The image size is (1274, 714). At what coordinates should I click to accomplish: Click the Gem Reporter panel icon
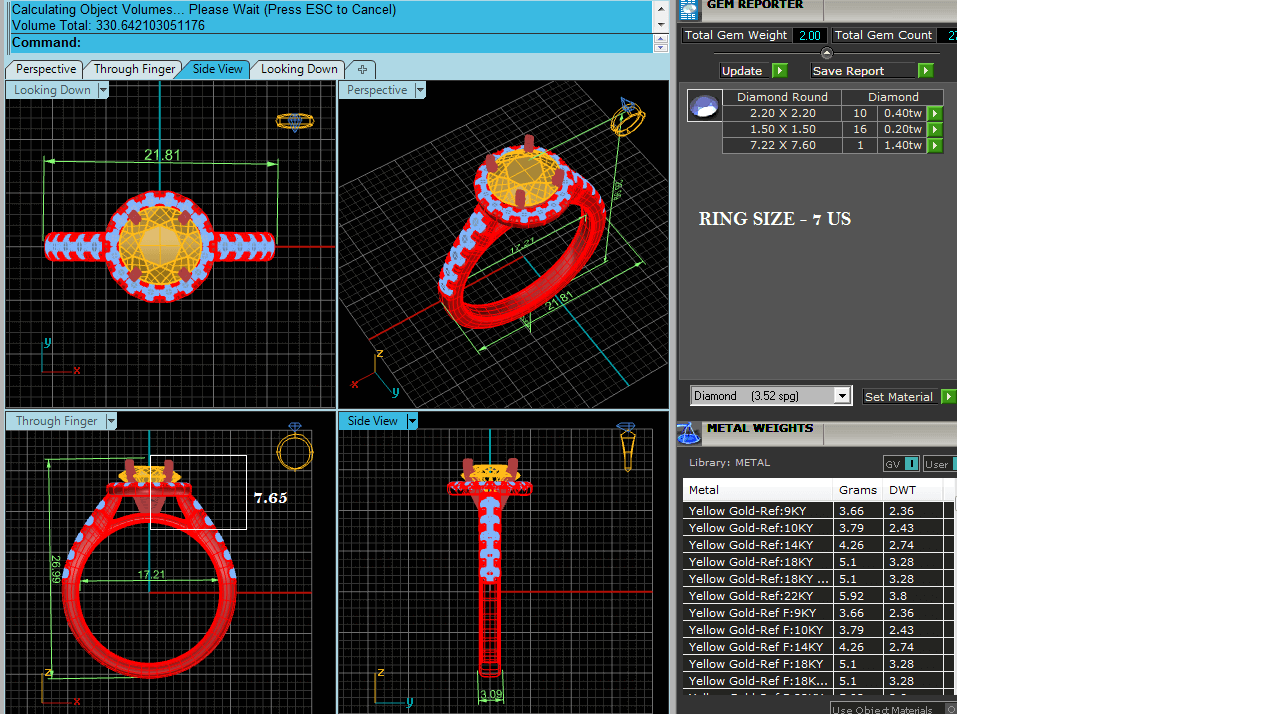click(689, 9)
